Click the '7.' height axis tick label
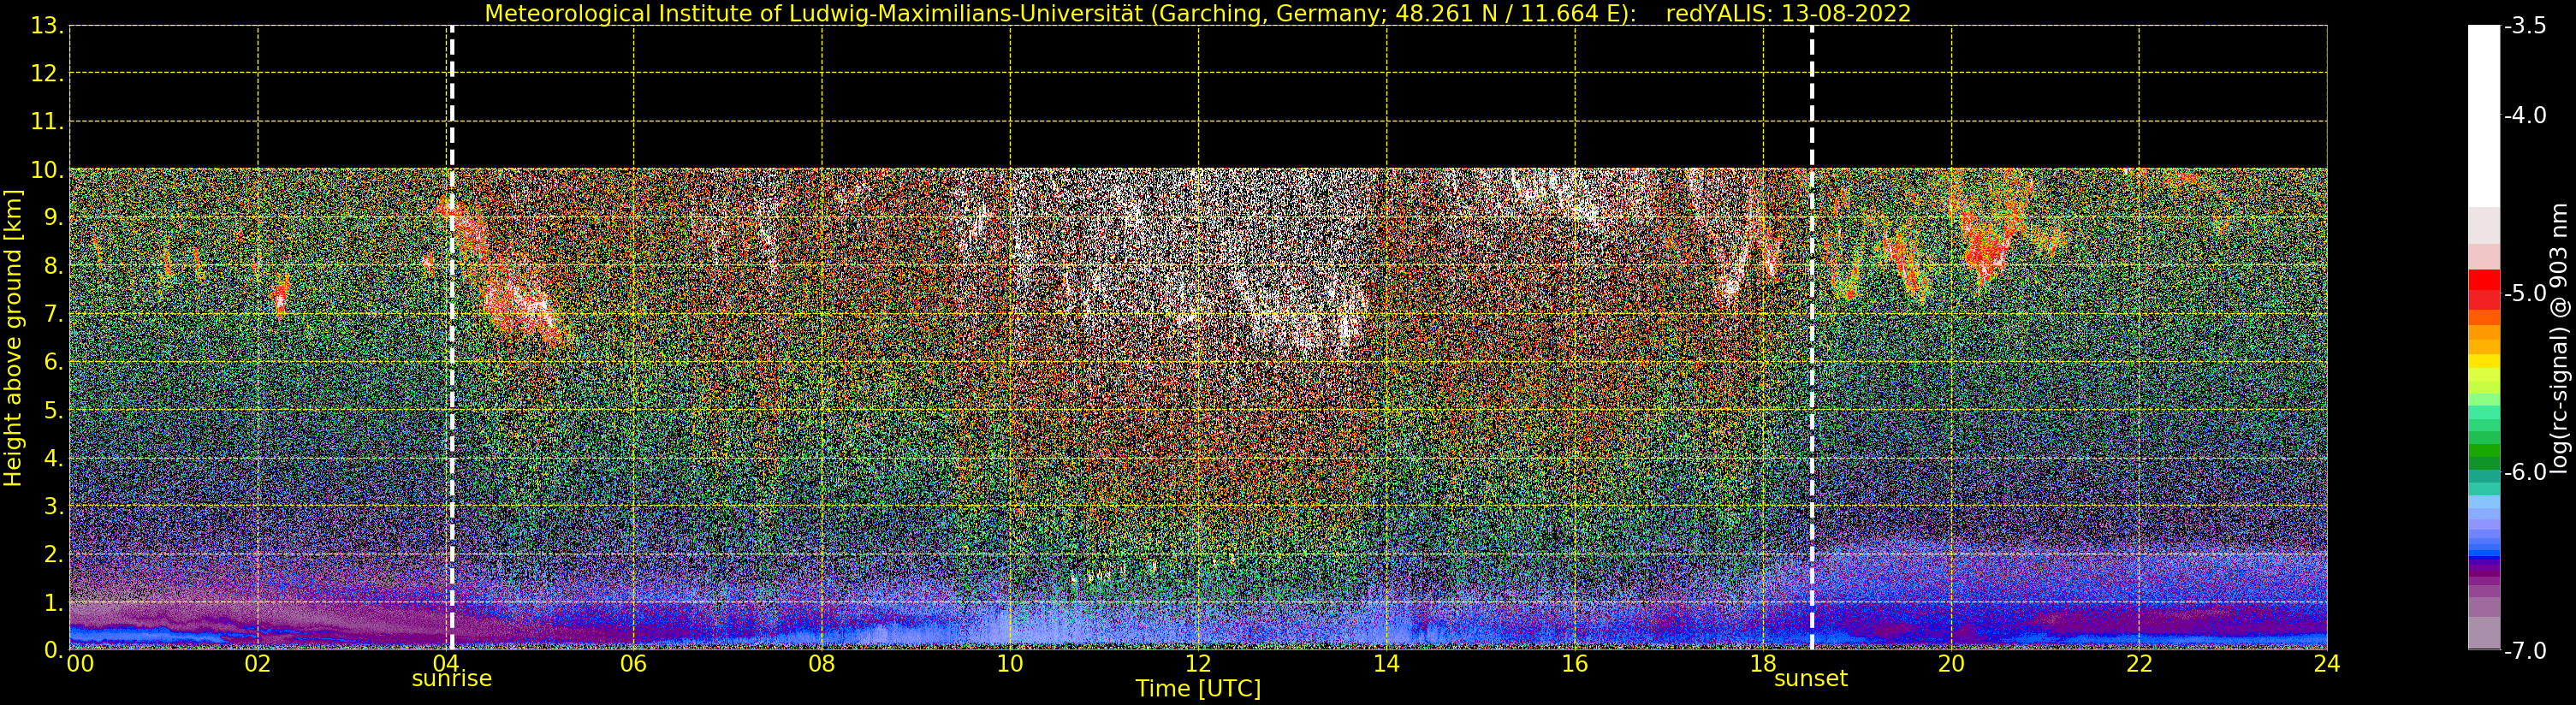Image resolution: width=2576 pixels, height=705 pixels. (x=54, y=314)
